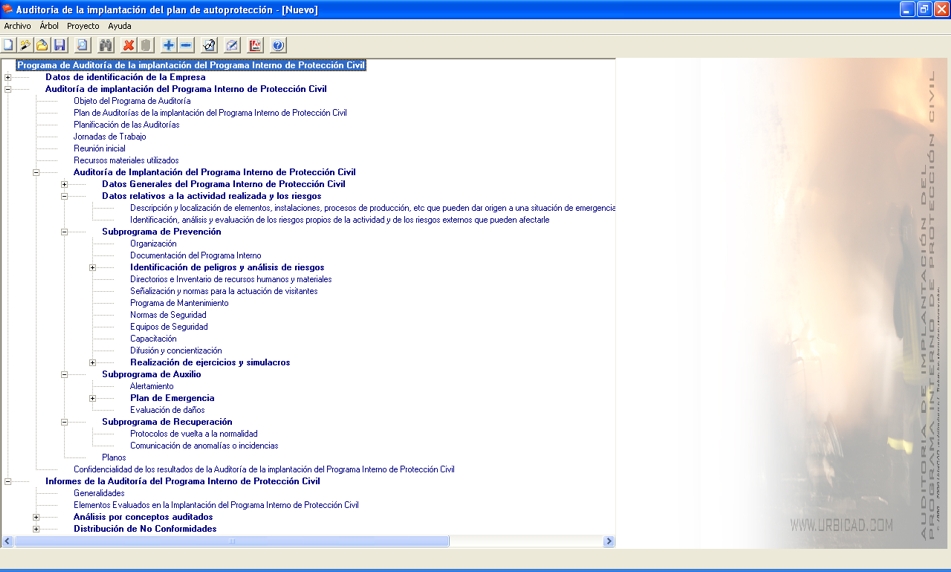Expand Realización de ejercicios y simulacros
This screenshot has height=572, width=951.
pyautogui.click(x=93, y=363)
